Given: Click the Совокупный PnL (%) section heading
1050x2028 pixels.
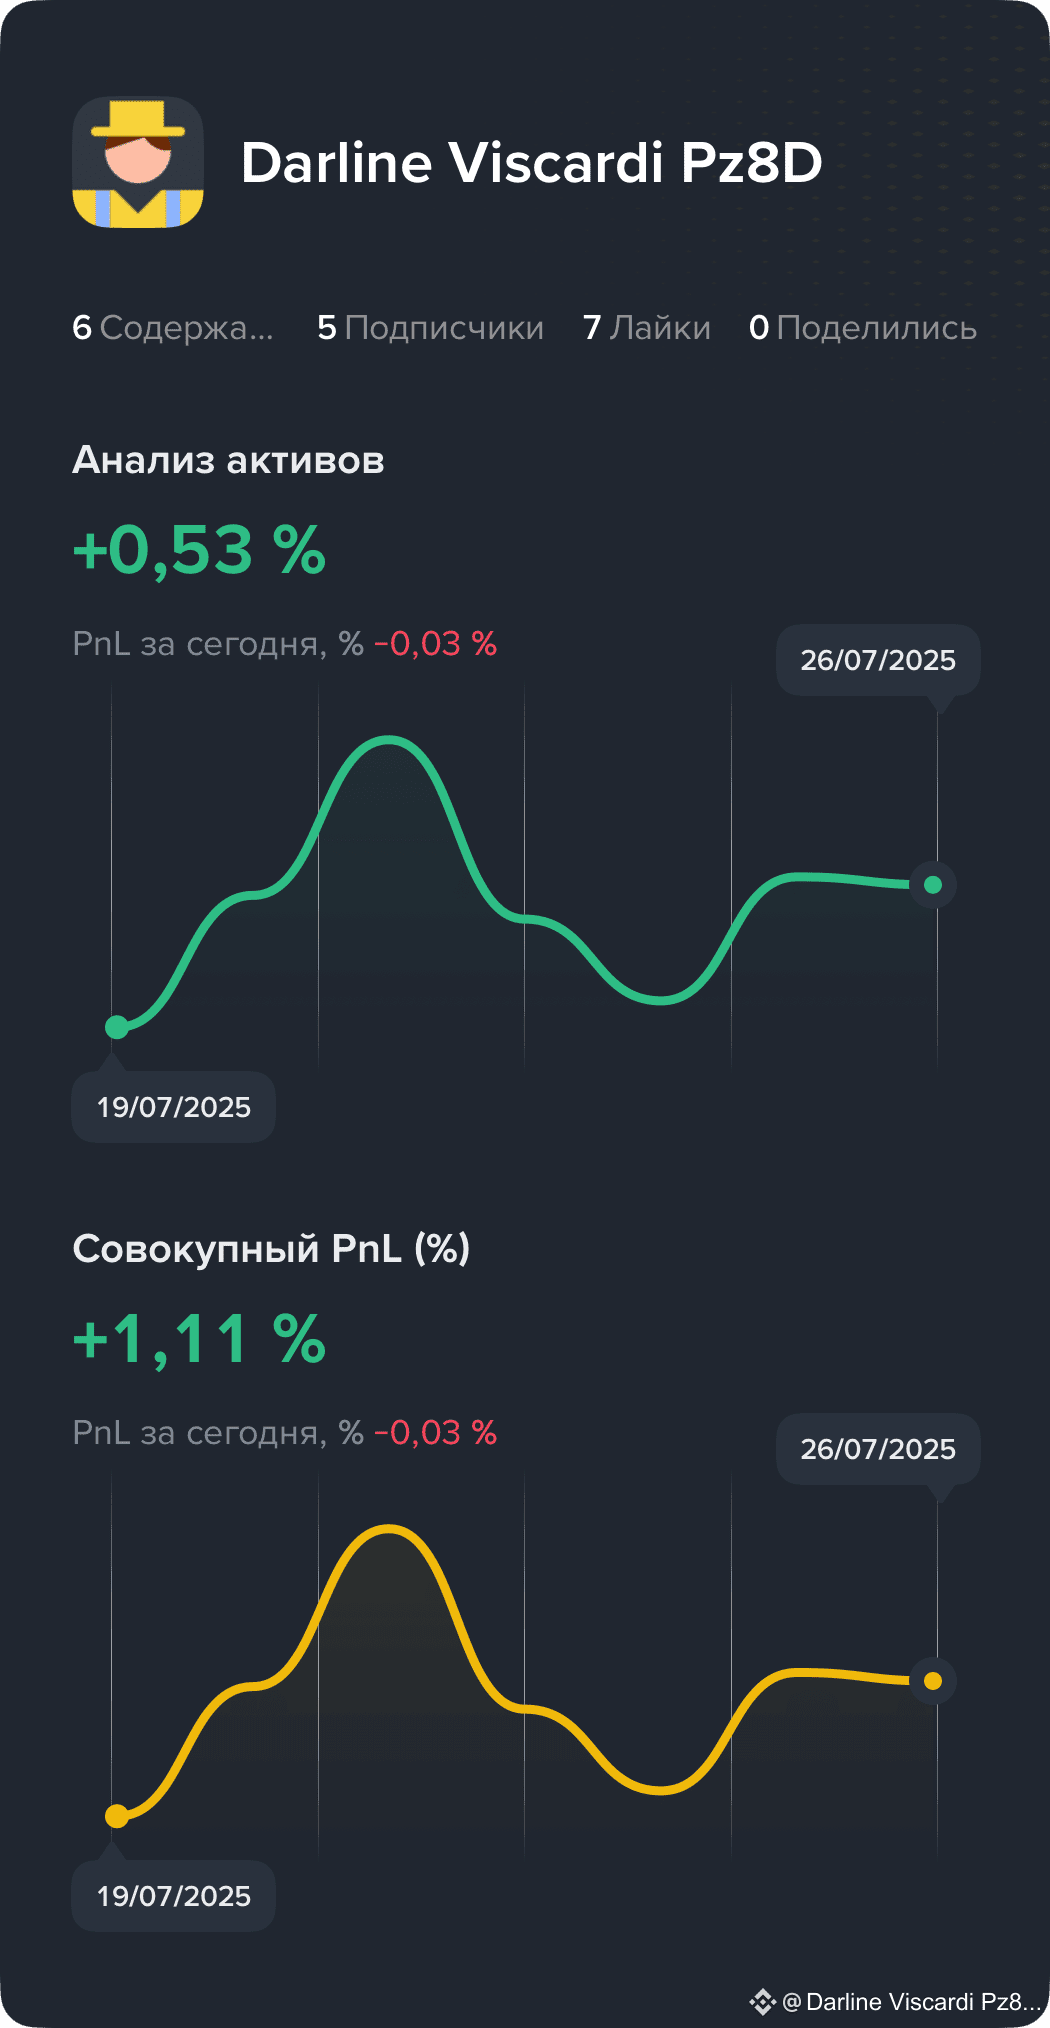Looking at the screenshot, I should tap(271, 1249).
